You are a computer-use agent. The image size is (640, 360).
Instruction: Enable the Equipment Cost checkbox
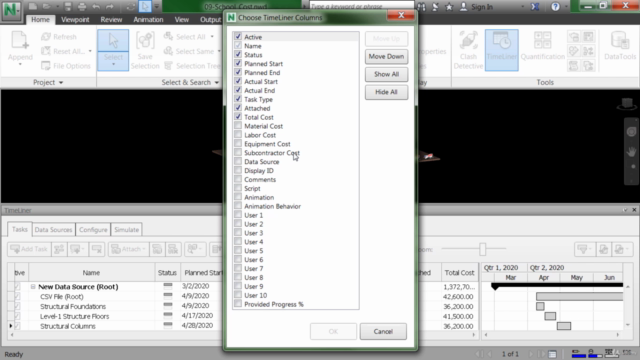pos(238,144)
